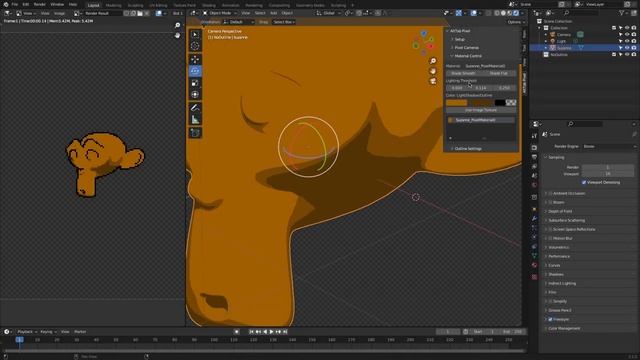
Task: Click the timeline Play button
Action: coord(271,332)
